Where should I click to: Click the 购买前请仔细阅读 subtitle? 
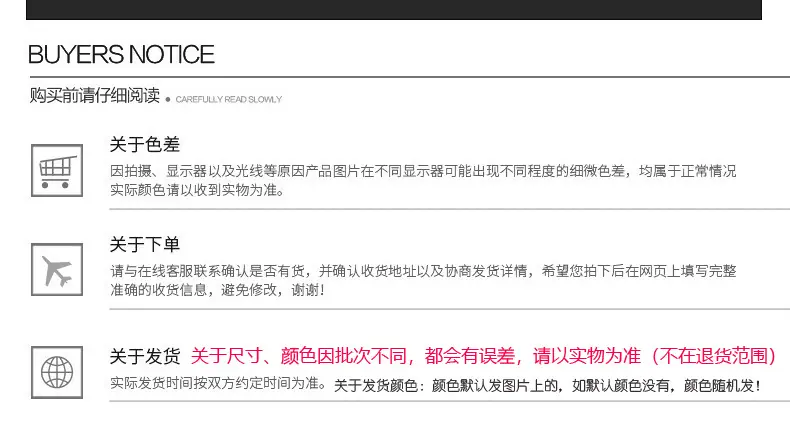[95, 95]
